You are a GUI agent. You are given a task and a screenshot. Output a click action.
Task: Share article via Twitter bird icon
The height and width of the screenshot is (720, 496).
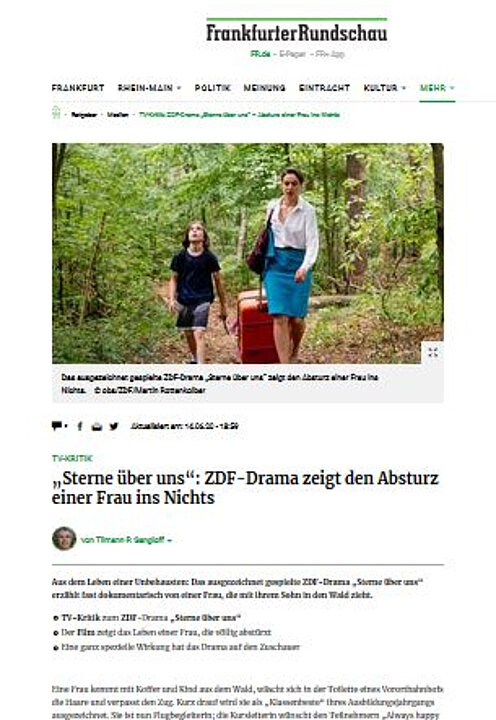(x=114, y=426)
